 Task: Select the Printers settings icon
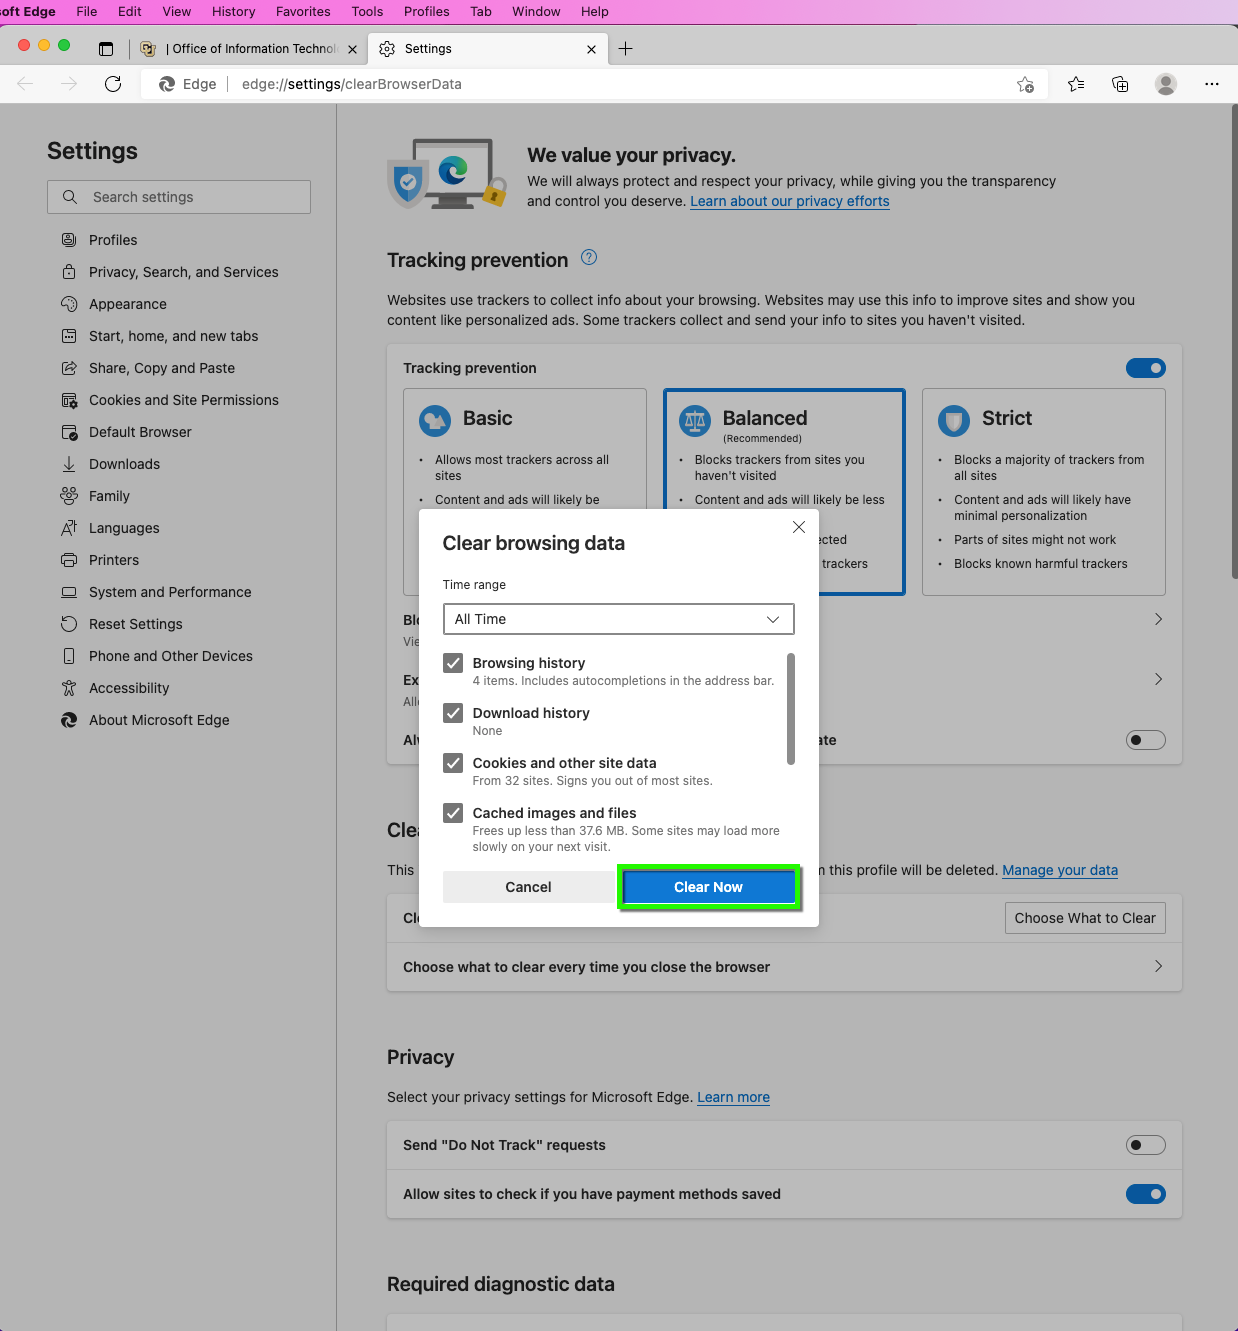[x=68, y=559]
